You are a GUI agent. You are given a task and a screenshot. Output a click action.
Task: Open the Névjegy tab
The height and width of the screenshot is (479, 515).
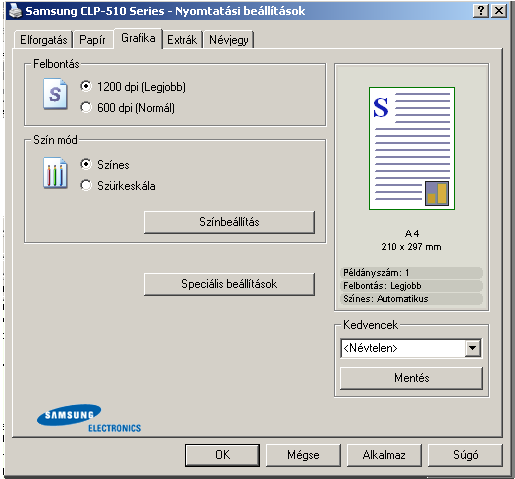tap(229, 40)
